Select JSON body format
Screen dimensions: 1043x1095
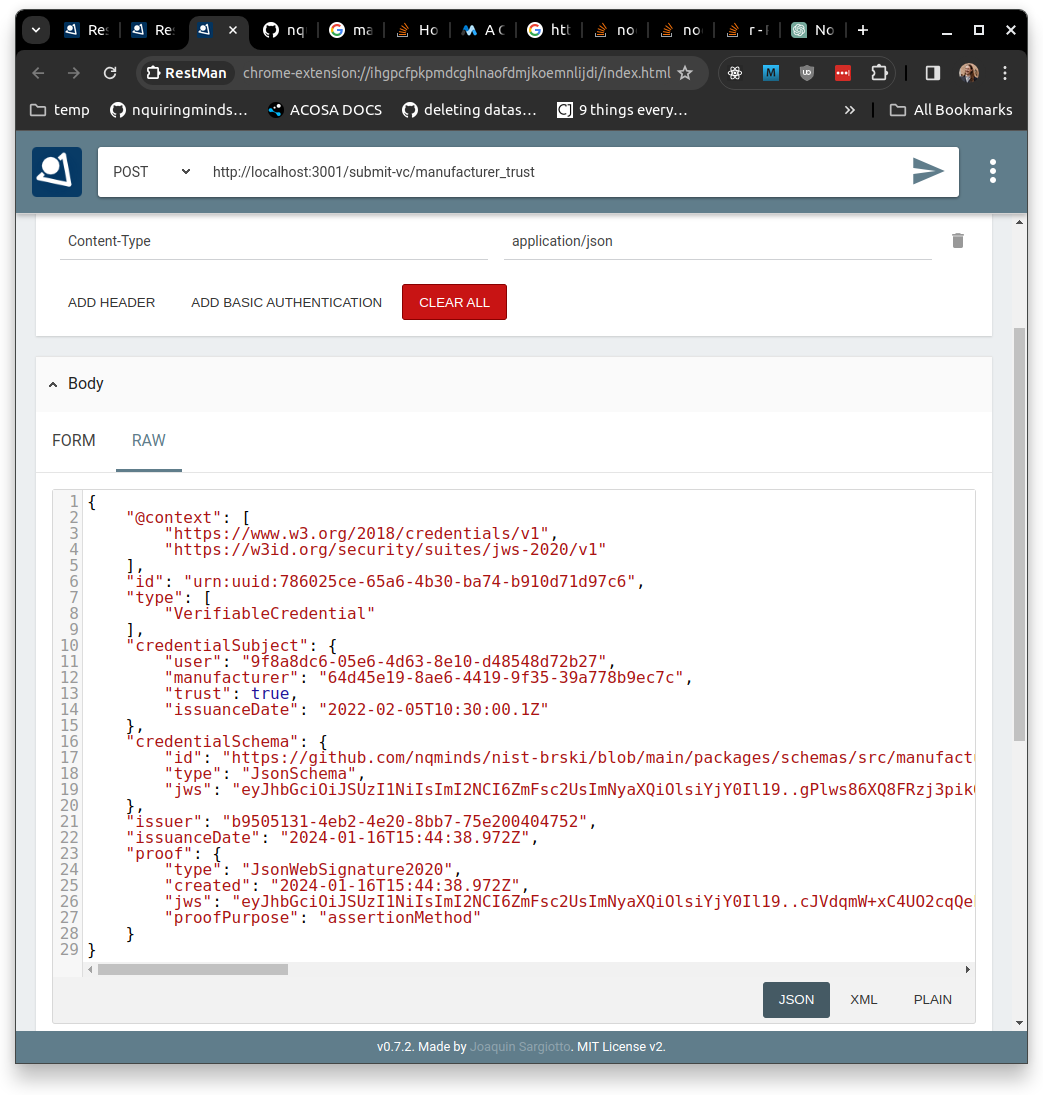pyautogui.click(x=796, y=999)
